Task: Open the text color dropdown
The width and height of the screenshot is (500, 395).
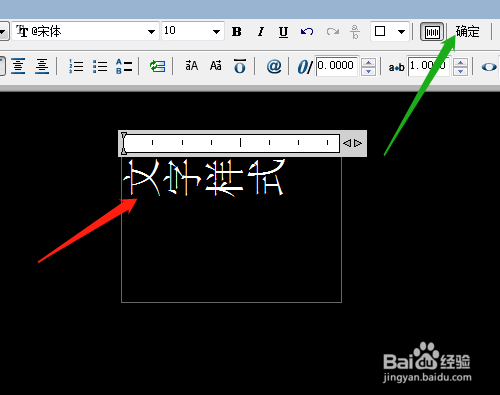Action: tap(401, 32)
